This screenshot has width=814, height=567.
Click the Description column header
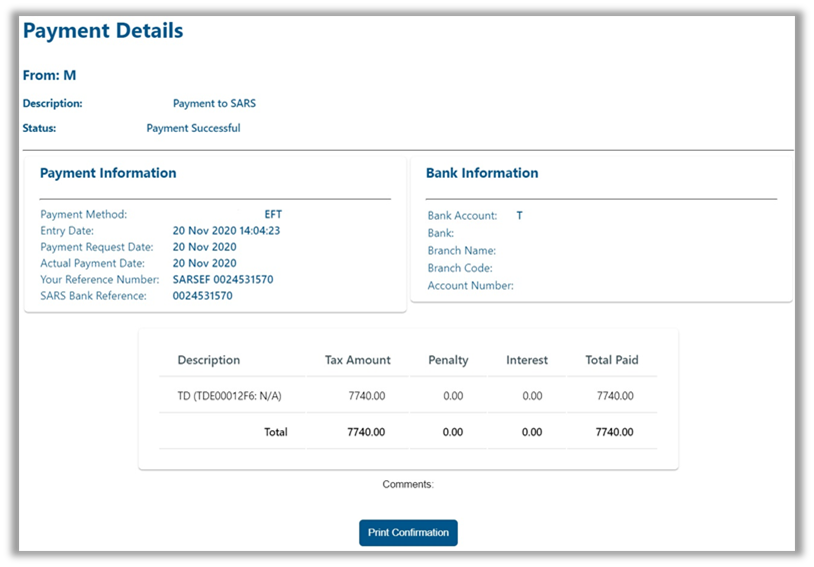[x=209, y=360]
